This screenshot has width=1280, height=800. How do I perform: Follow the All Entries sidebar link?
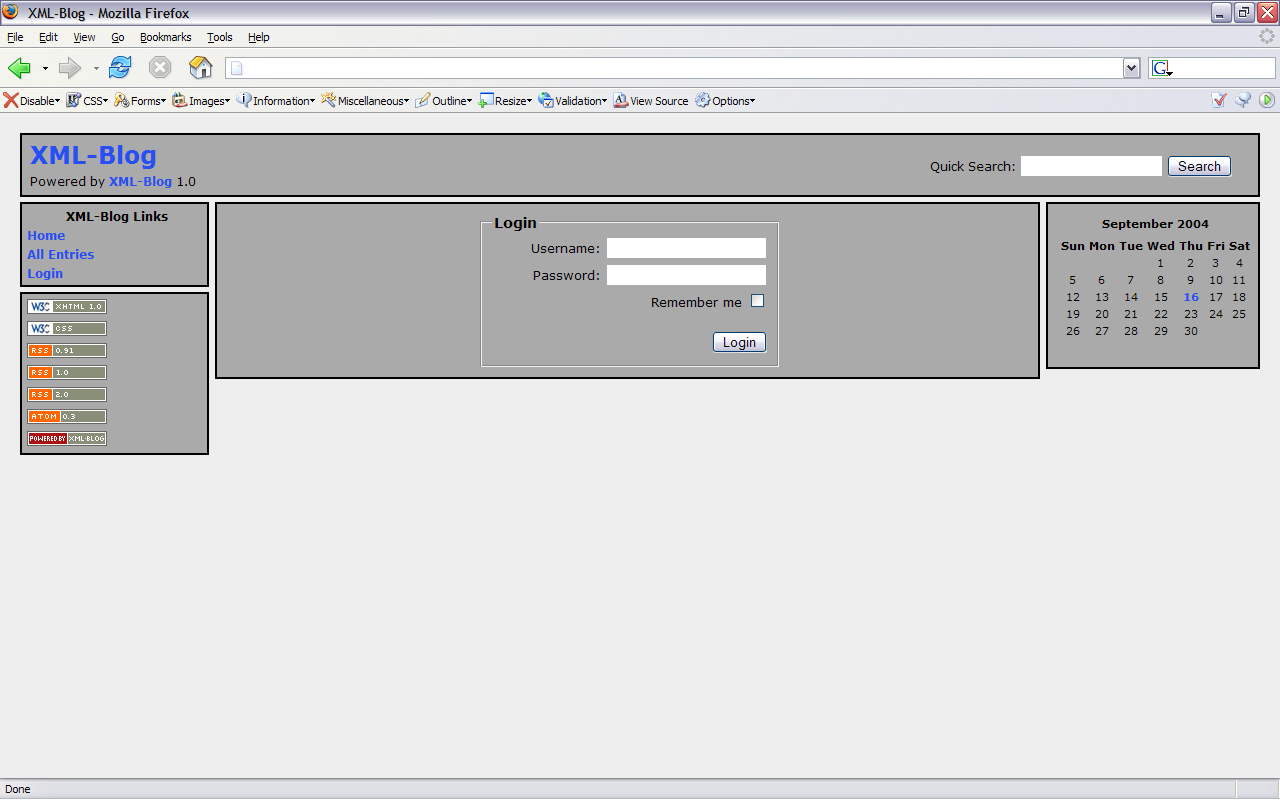pos(61,255)
